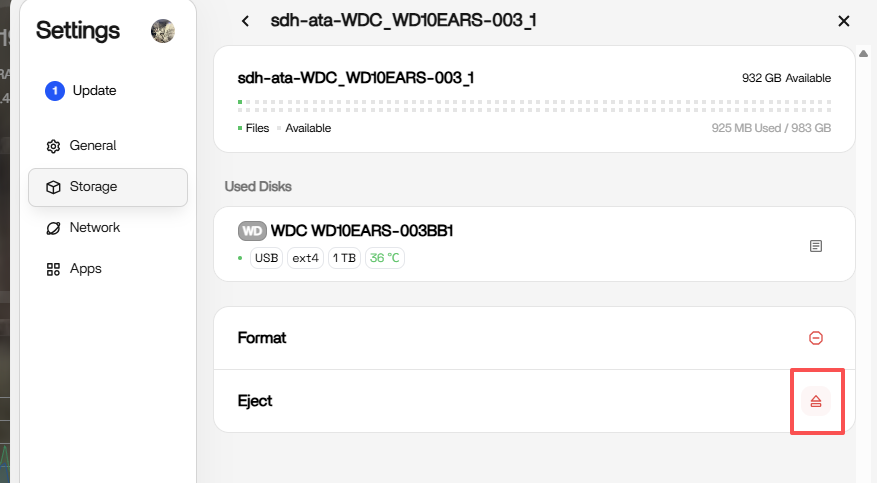Click the Eject row label
877x483 pixels.
[x=255, y=401]
